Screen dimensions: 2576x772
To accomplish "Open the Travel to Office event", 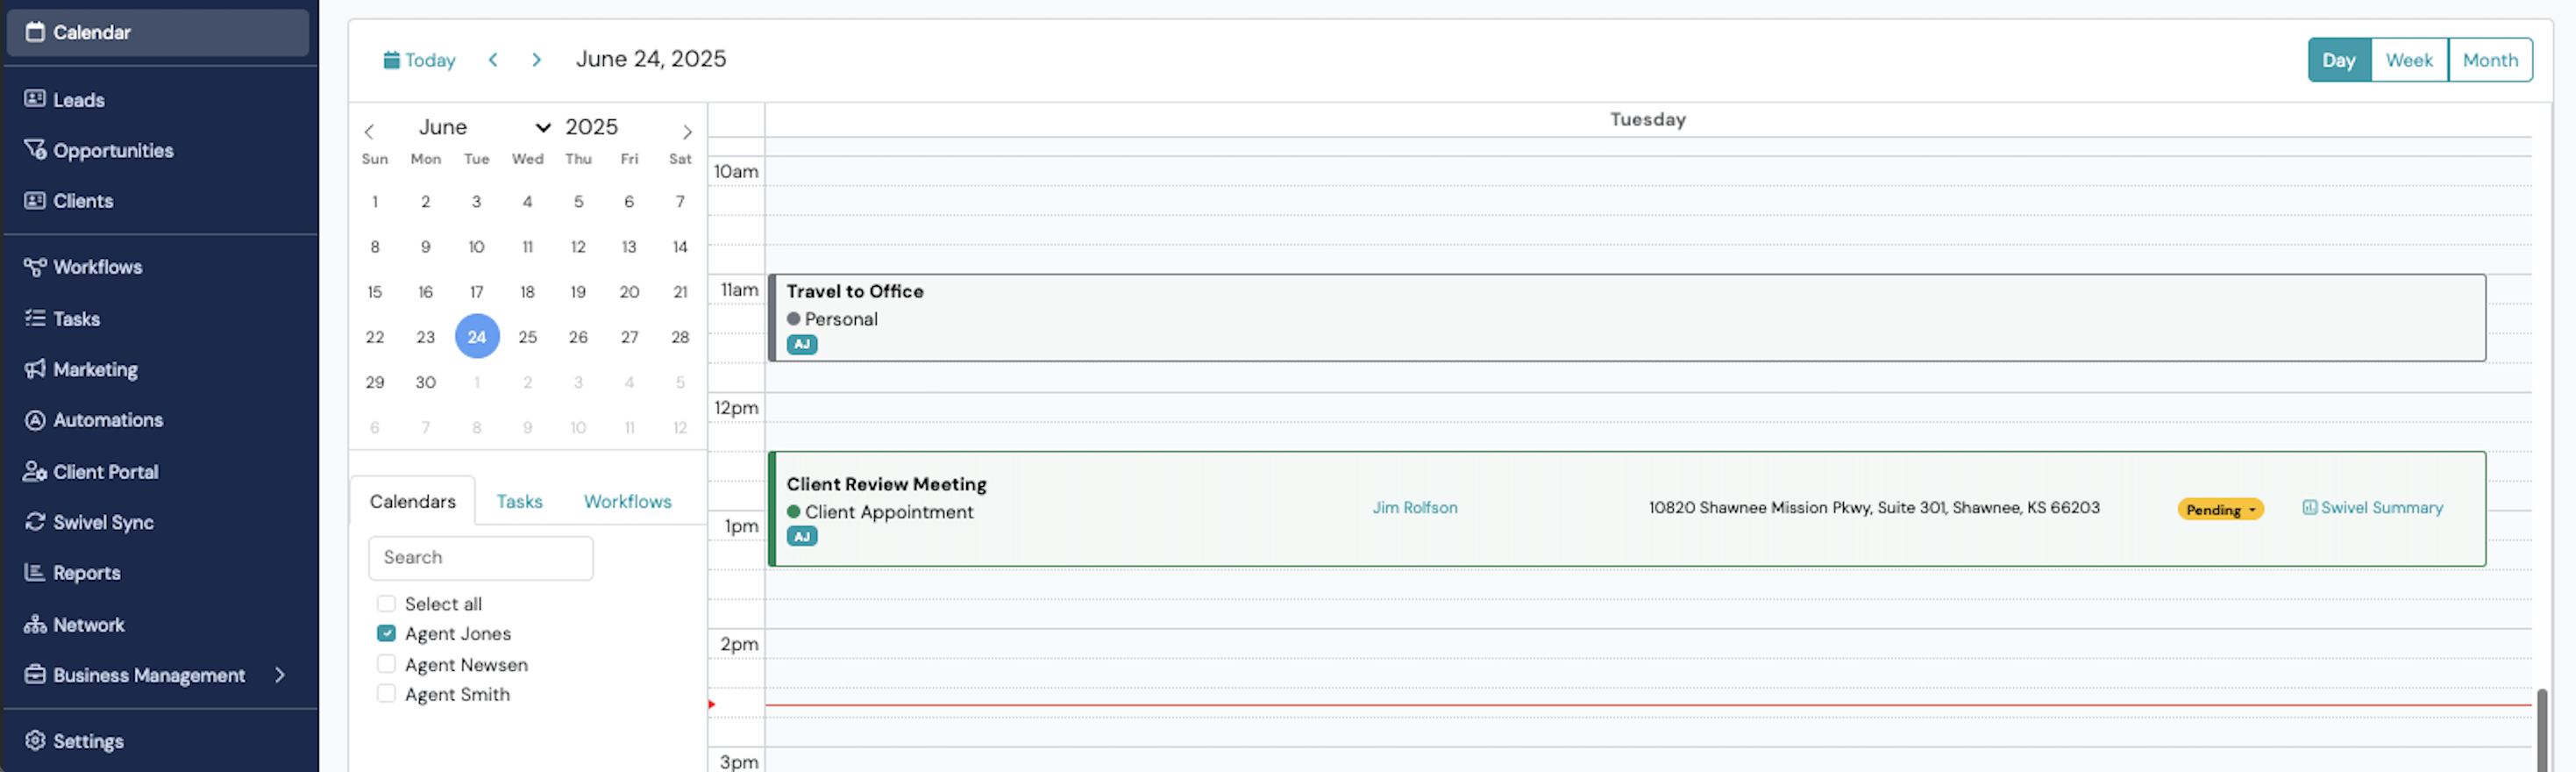I will coord(1627,318).
